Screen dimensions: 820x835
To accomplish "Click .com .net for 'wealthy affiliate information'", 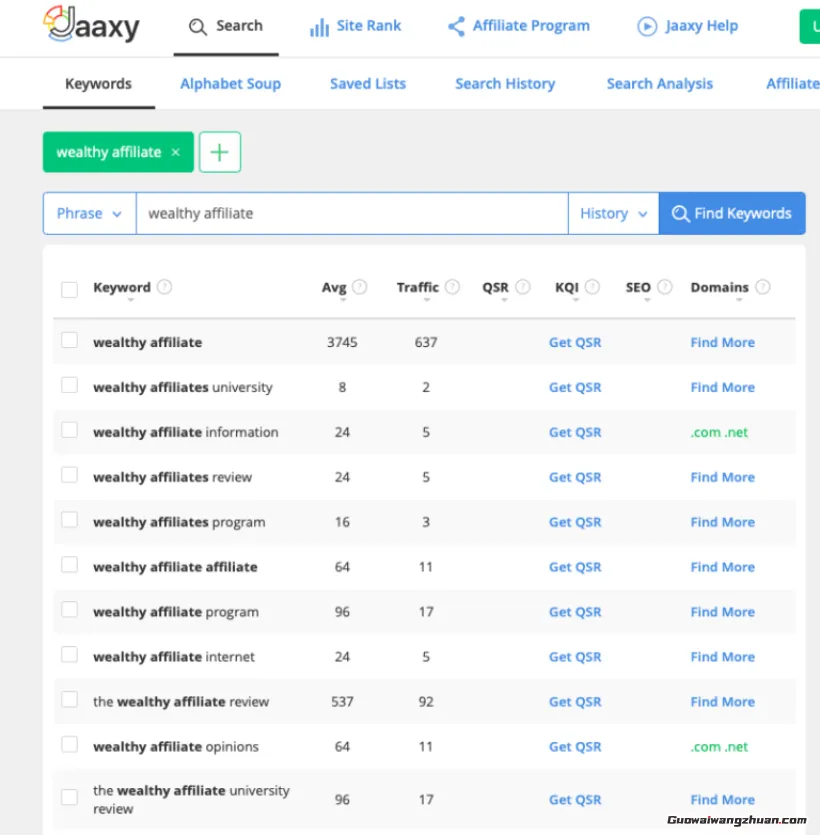I will pyautogui.click(x=719, y=432).
